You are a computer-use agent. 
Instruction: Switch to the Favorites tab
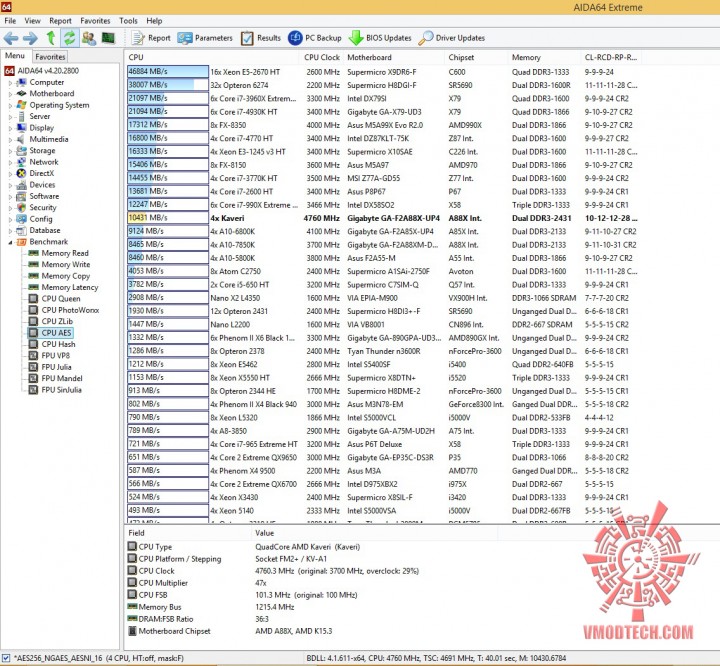point(50,57)
